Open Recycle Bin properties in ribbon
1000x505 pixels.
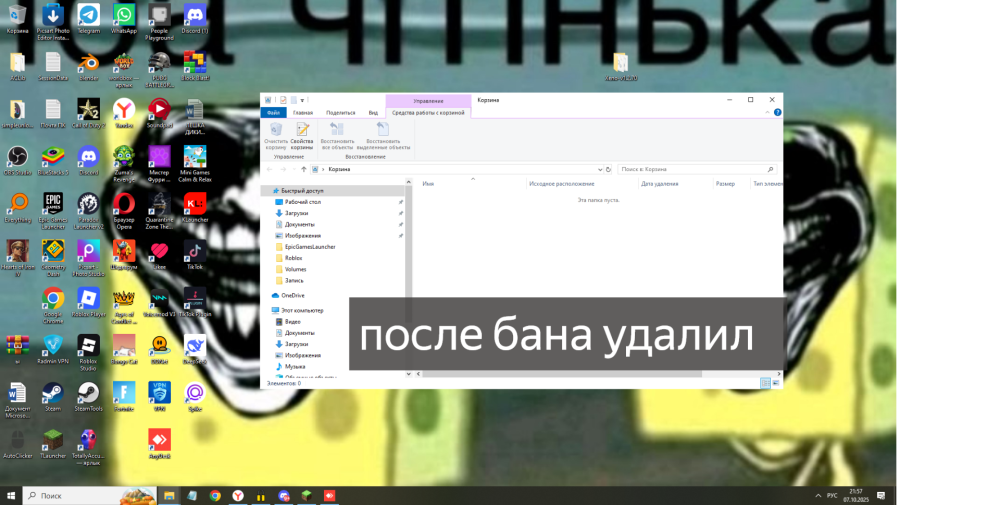302,136
